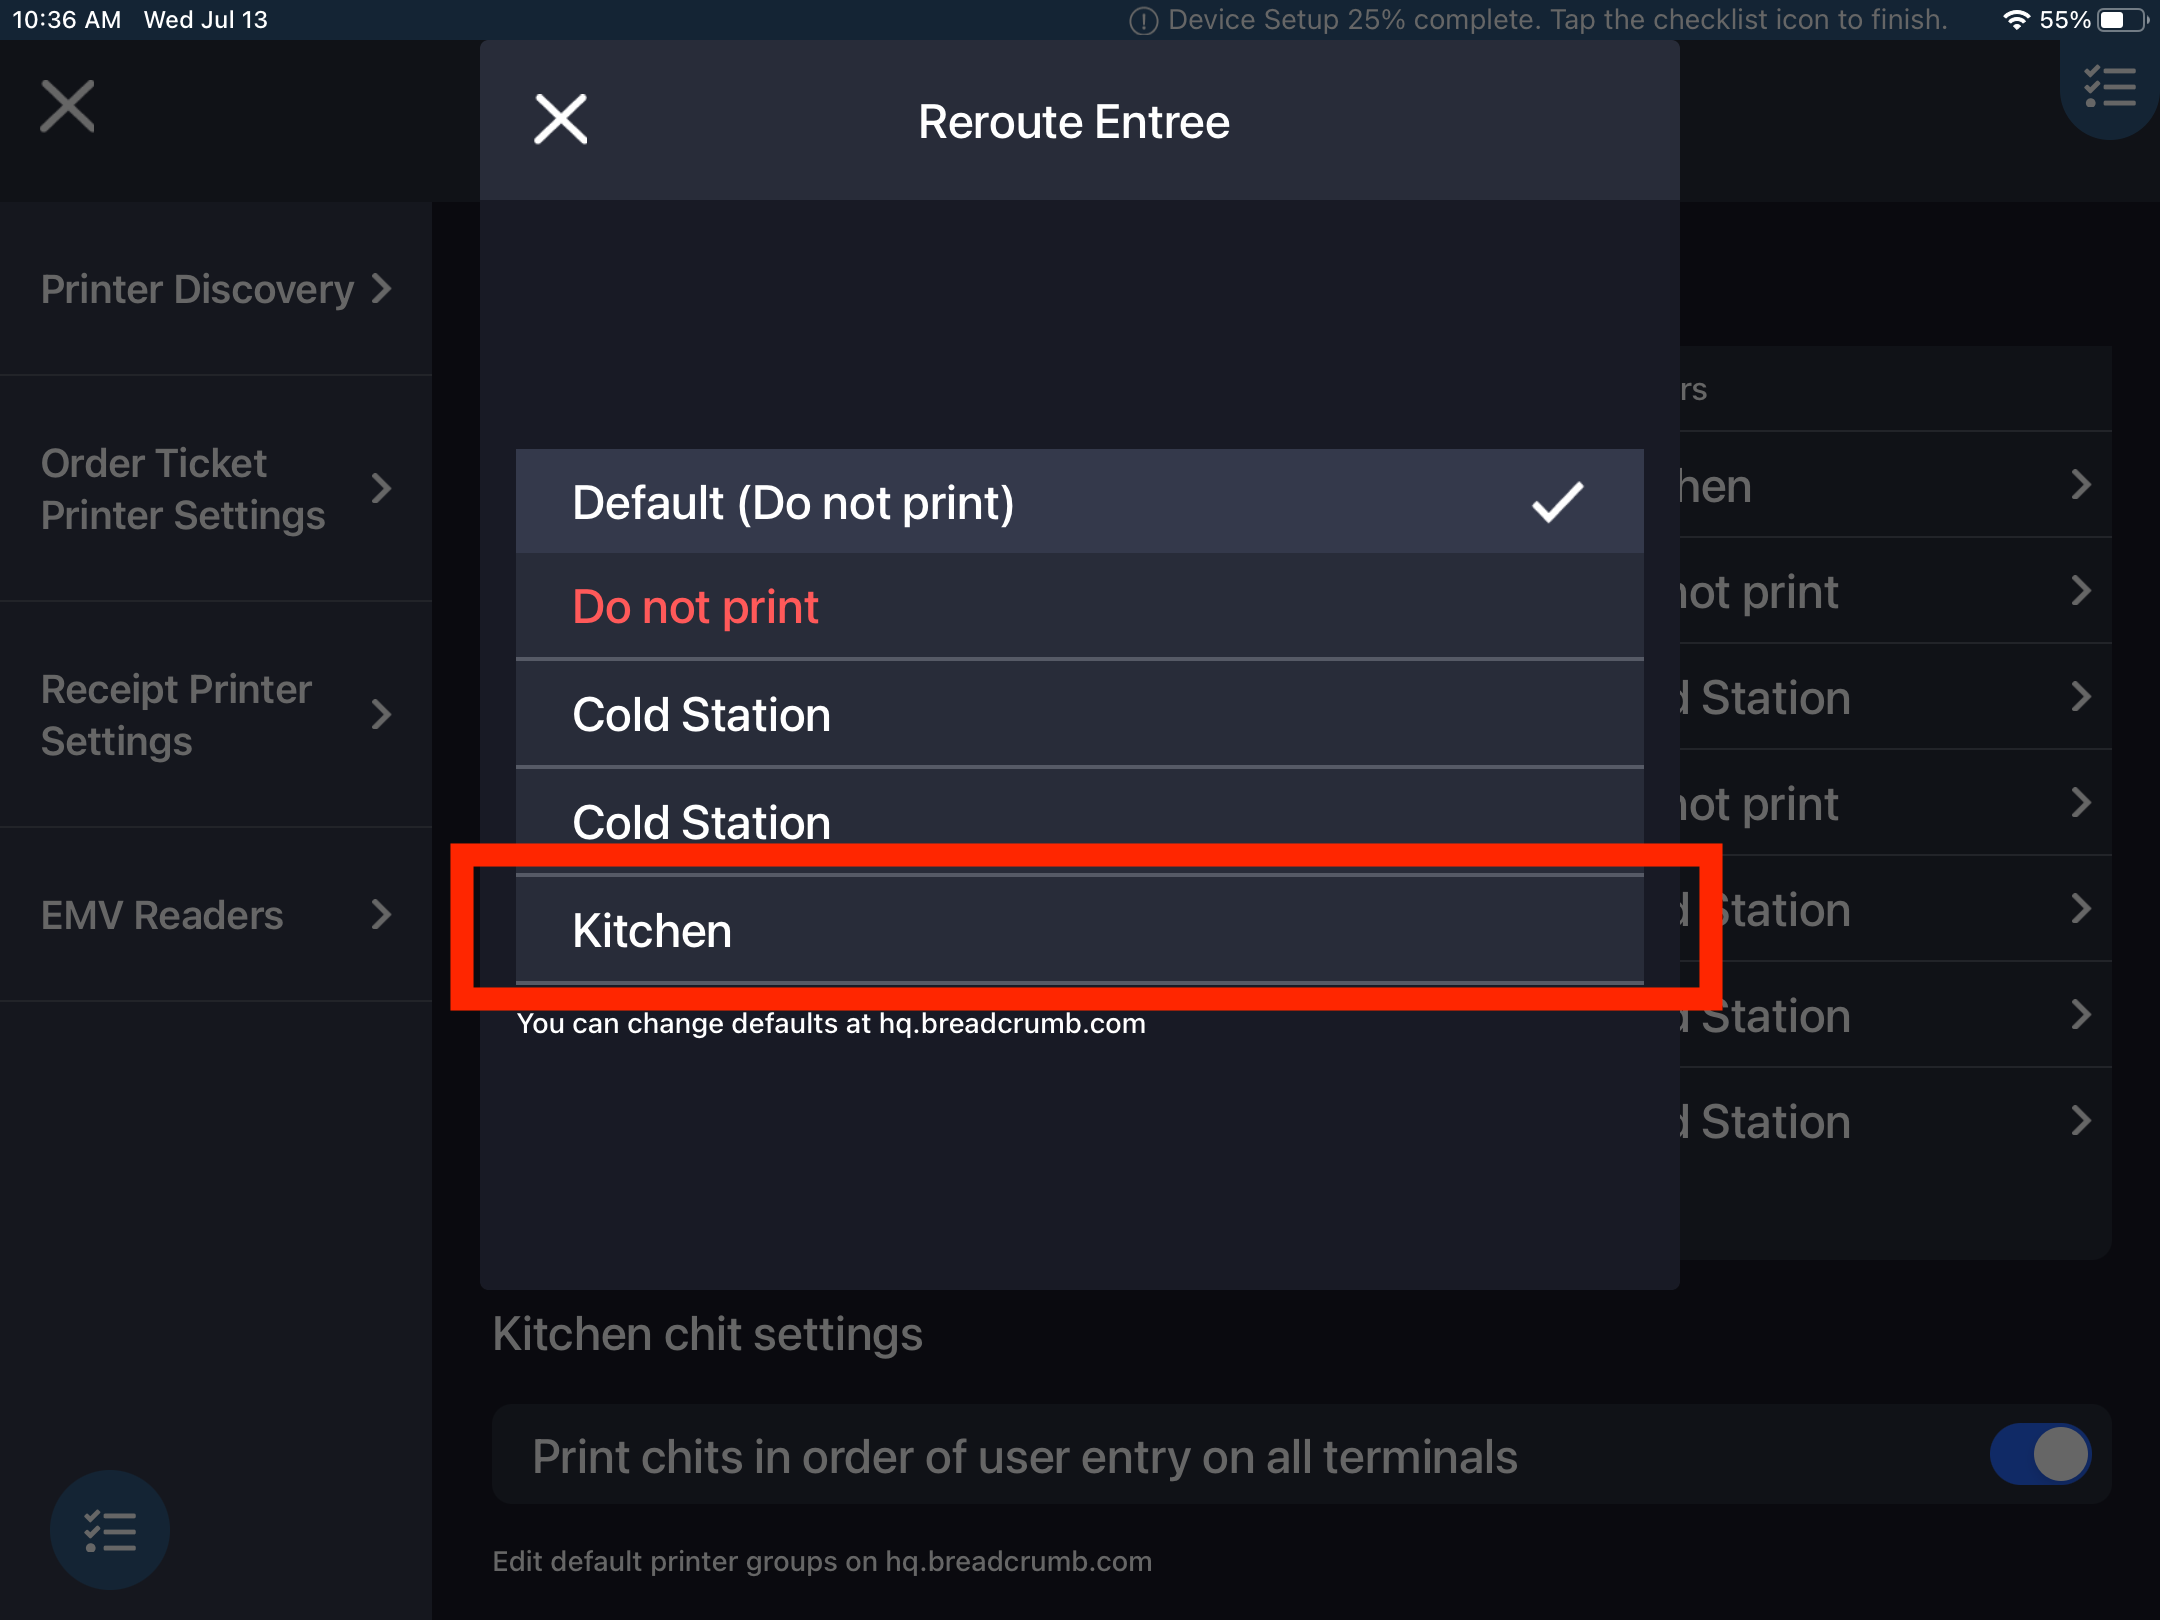
Task: Close the Reroute Entree dialog
Action: click(560, 118)
